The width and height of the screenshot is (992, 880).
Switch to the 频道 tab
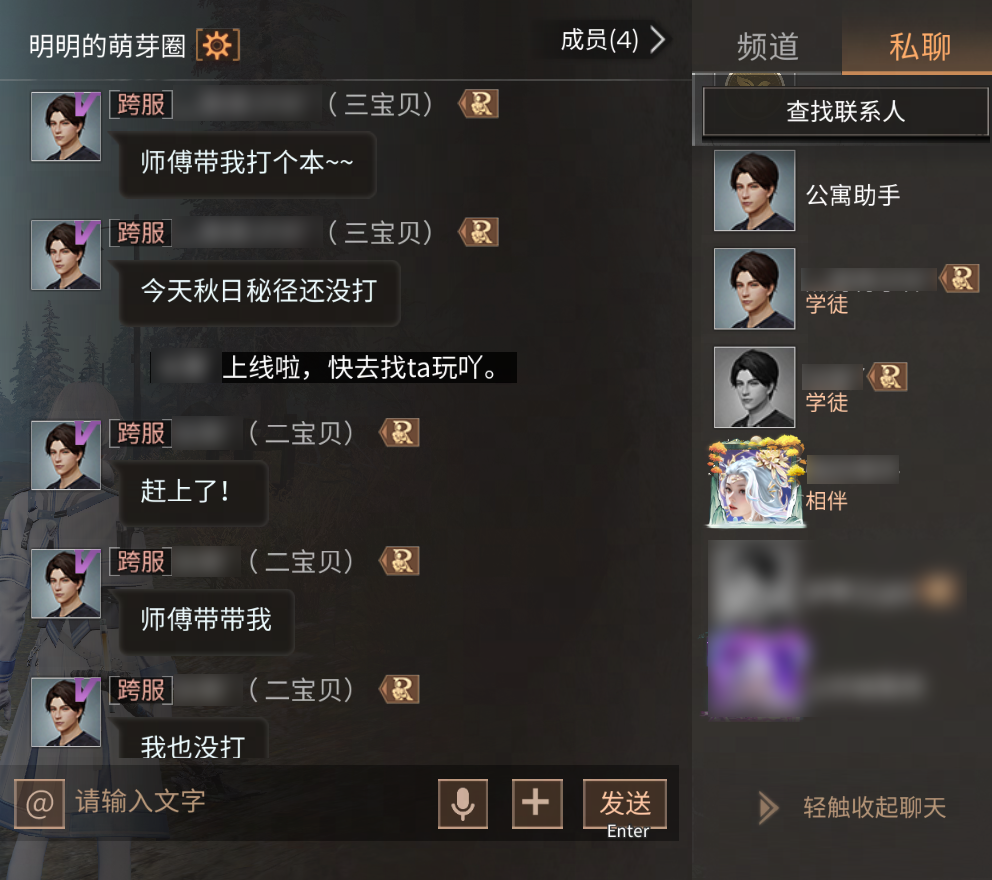tap(767, 47)
